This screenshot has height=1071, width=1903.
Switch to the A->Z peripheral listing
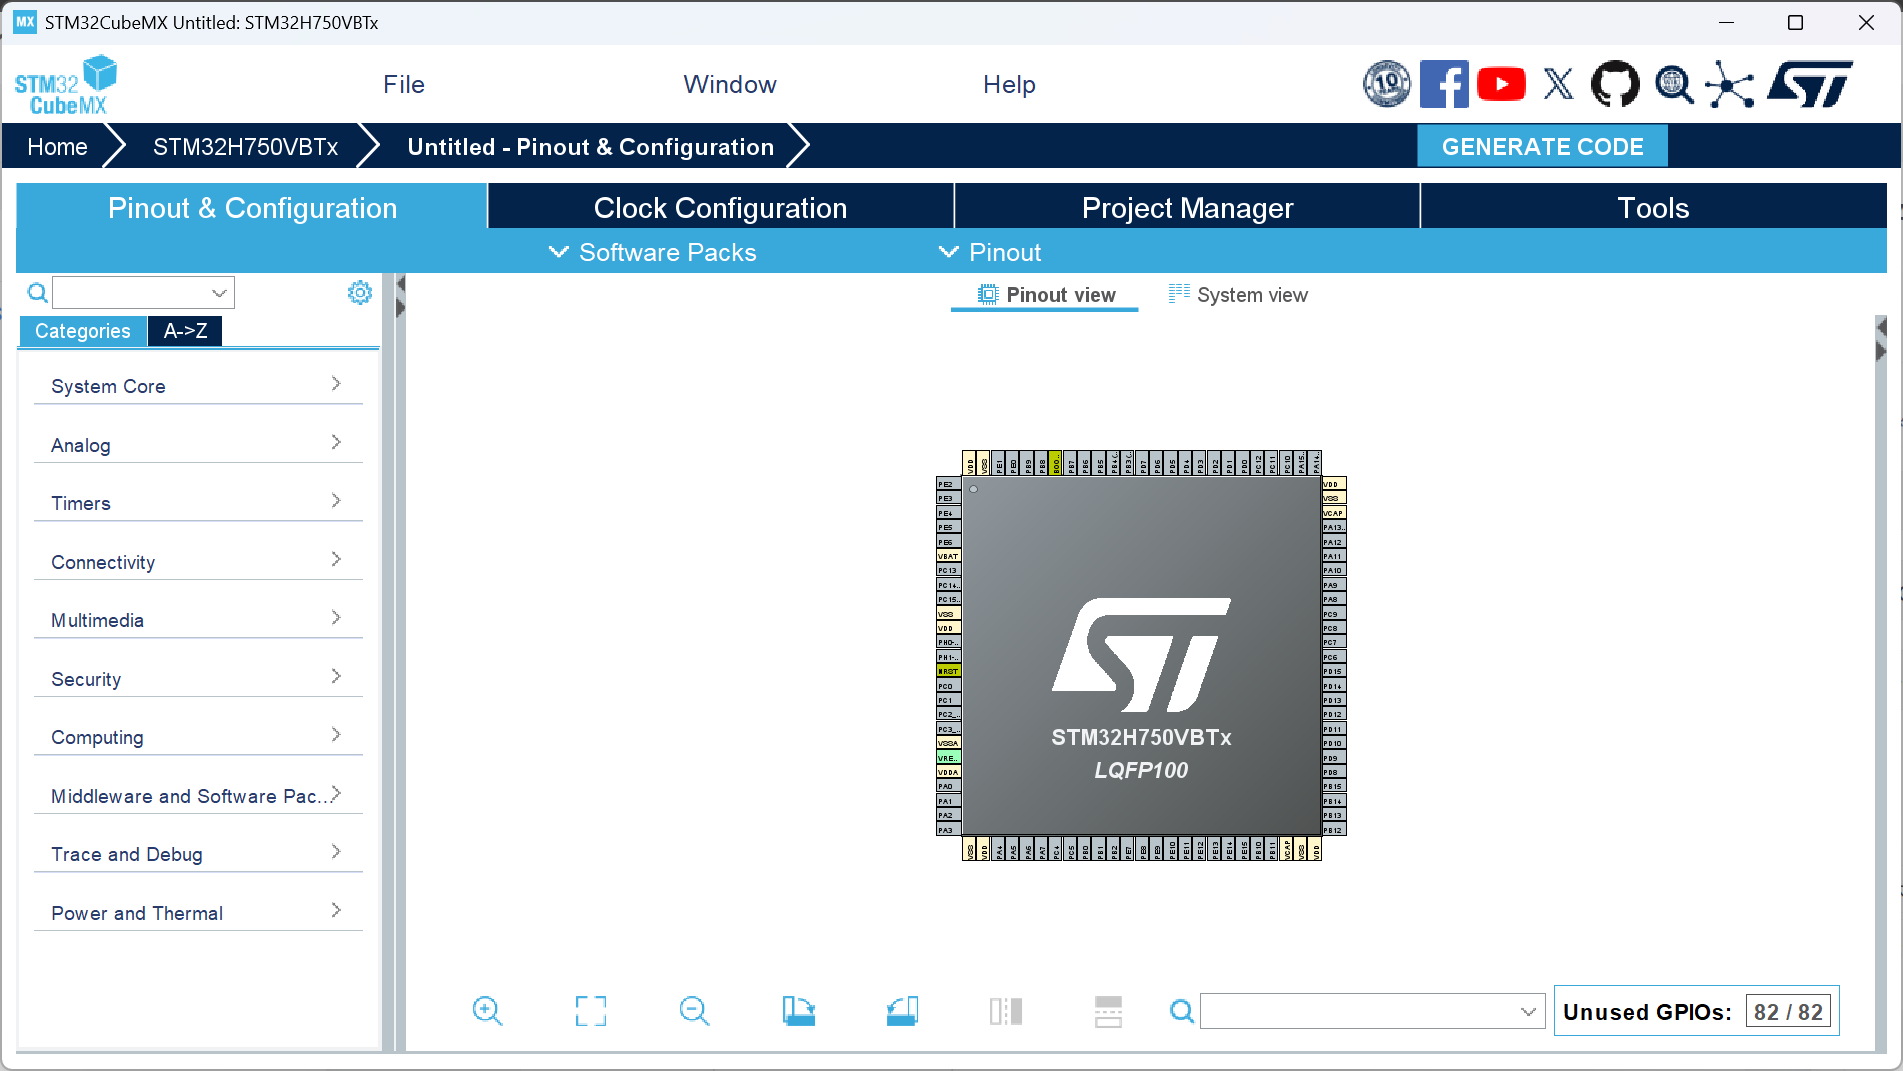tap(184, 330)
